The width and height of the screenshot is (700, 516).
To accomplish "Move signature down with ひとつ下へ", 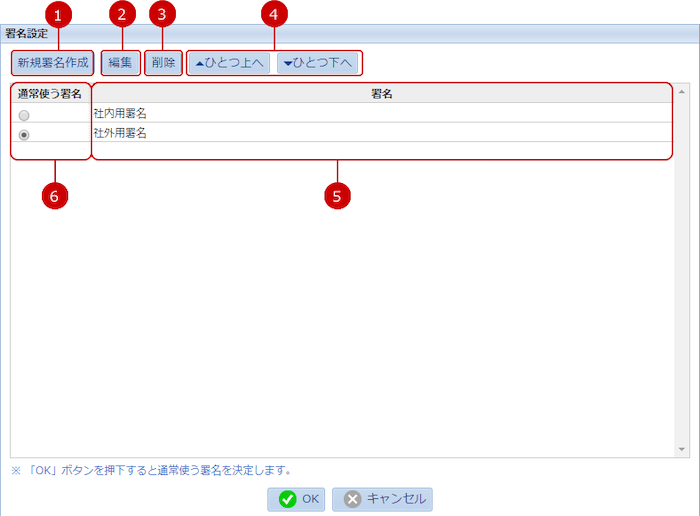I will (x=318, y=63).
